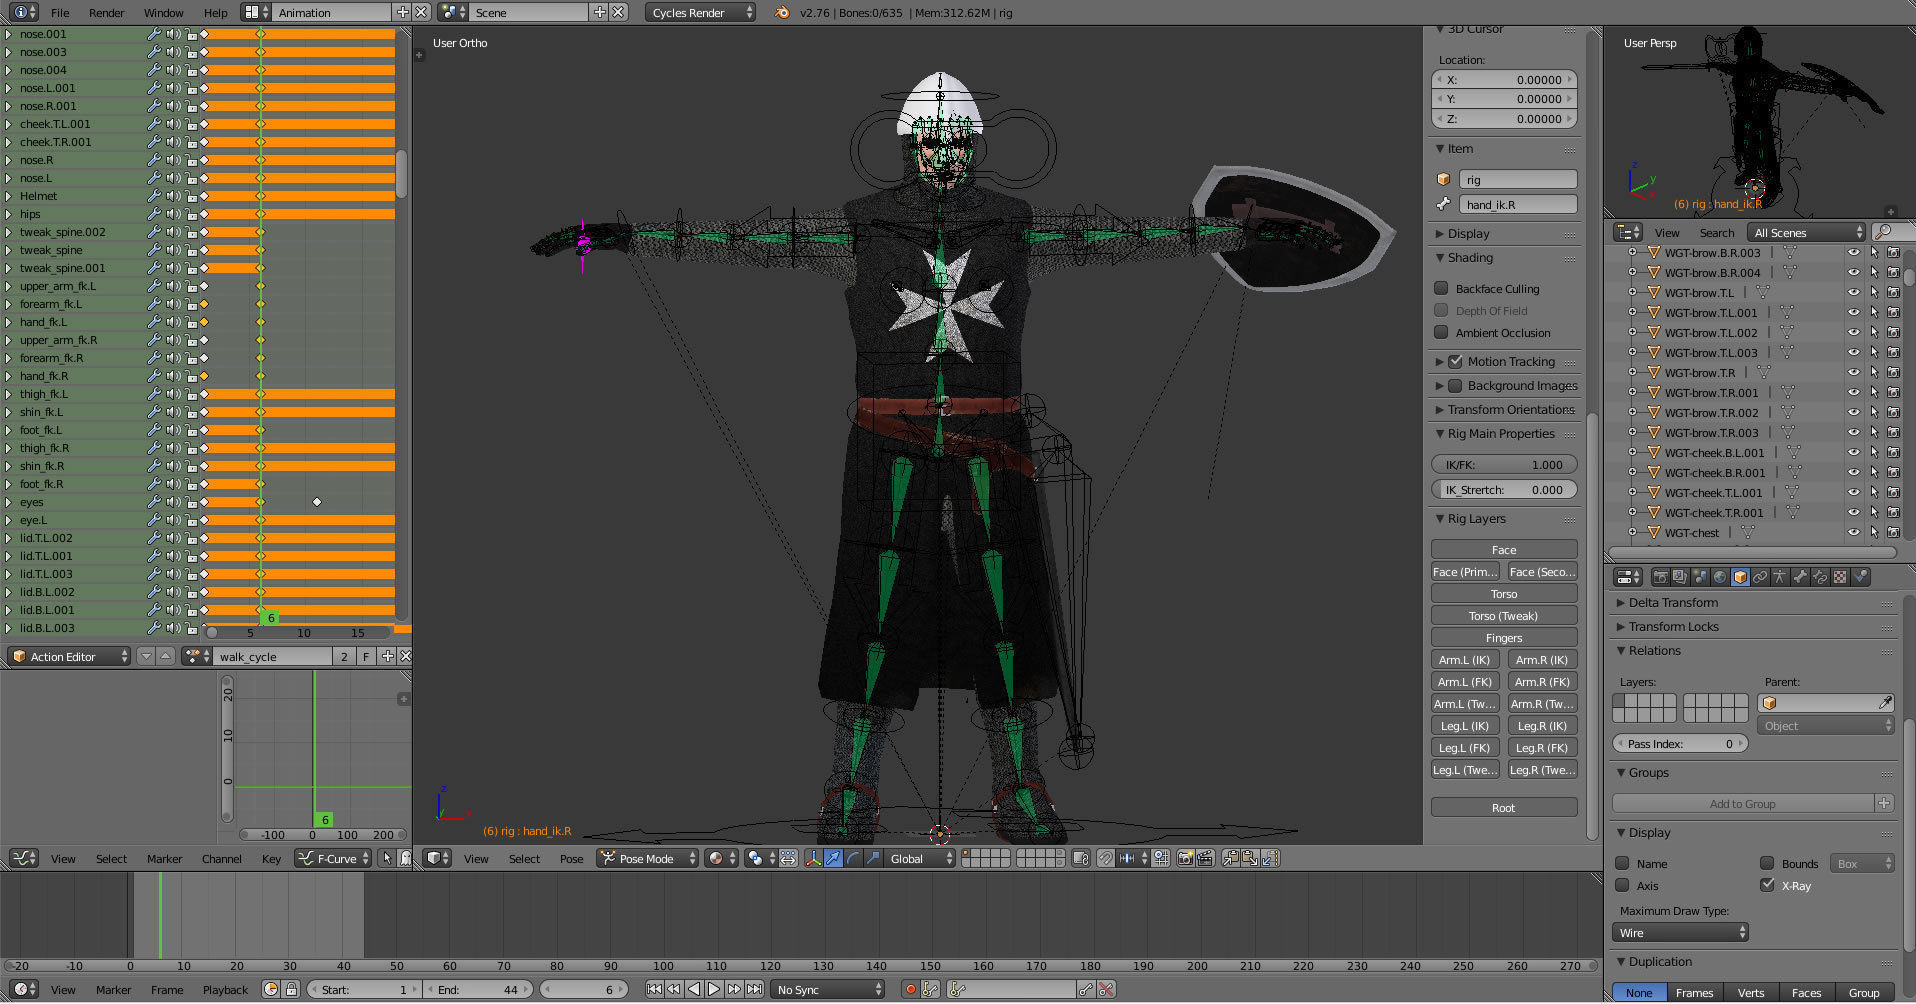Toggle the 3D manipulator widget icon

[x=813, y=859]
